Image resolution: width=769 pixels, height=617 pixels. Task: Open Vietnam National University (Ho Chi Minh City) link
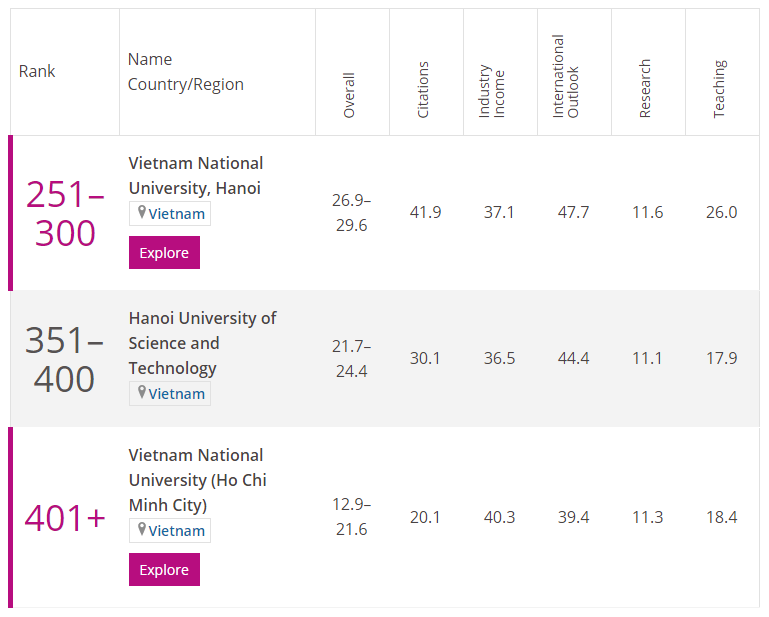(197, 479)
